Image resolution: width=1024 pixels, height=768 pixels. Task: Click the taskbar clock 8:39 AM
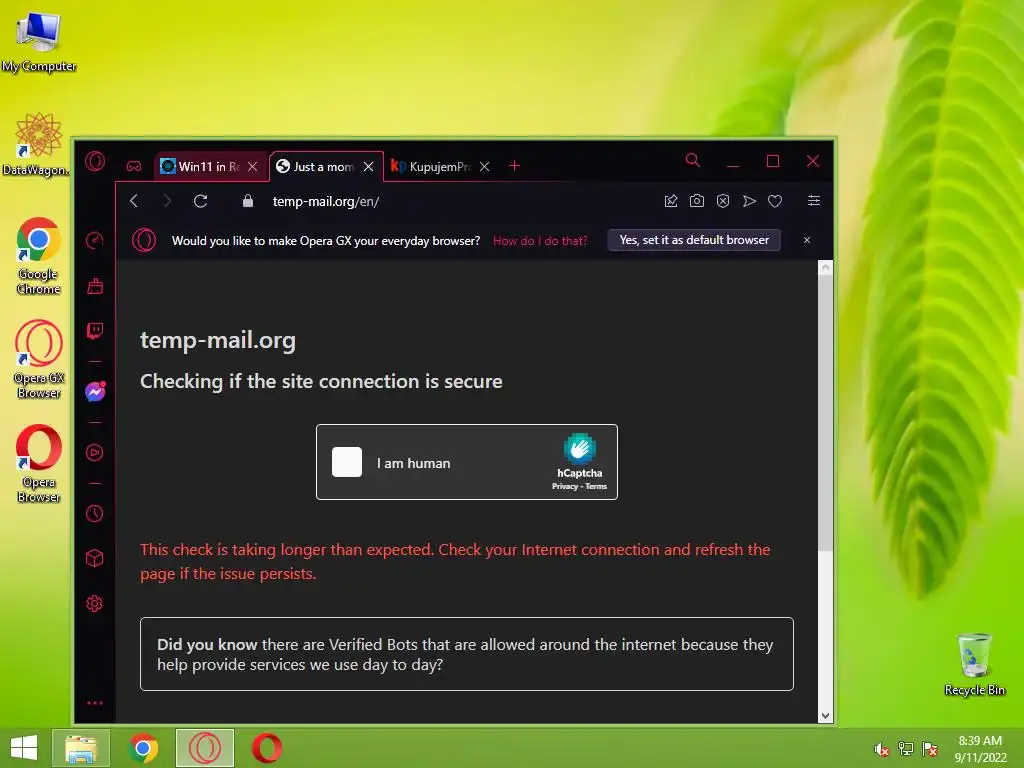pyautogui.click(x=980, y=749)
